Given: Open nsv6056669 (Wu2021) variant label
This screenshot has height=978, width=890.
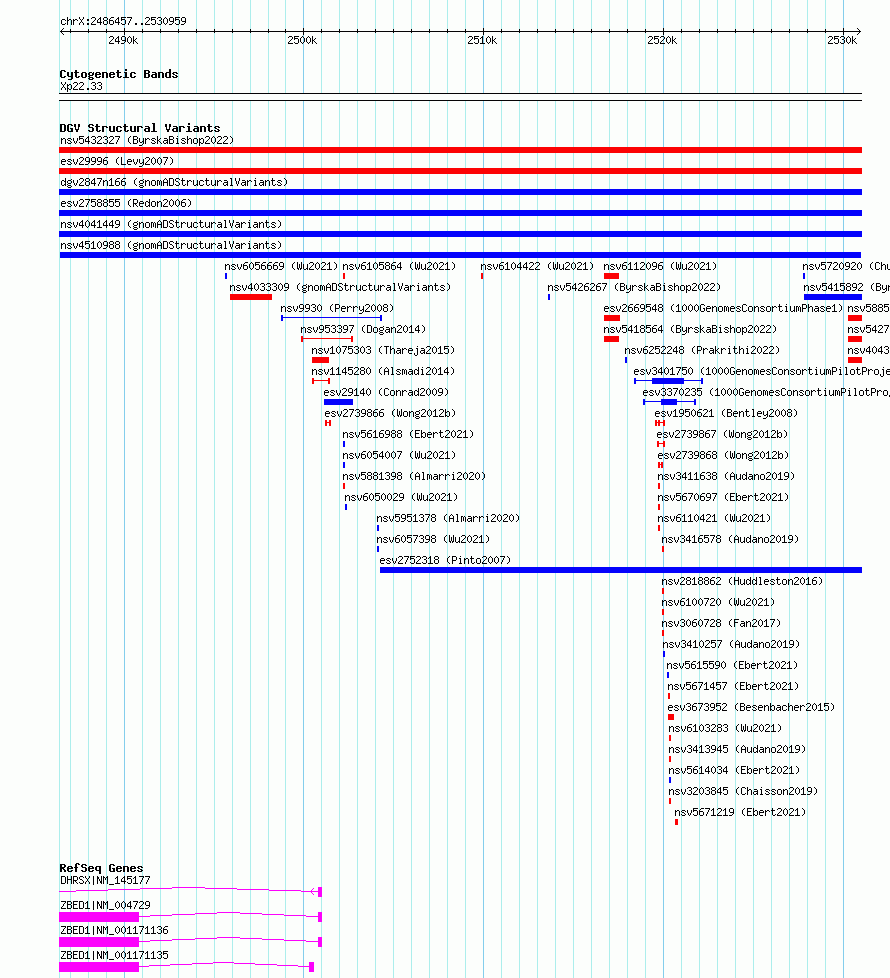Looking at the screenshot, I should [281, 266].
